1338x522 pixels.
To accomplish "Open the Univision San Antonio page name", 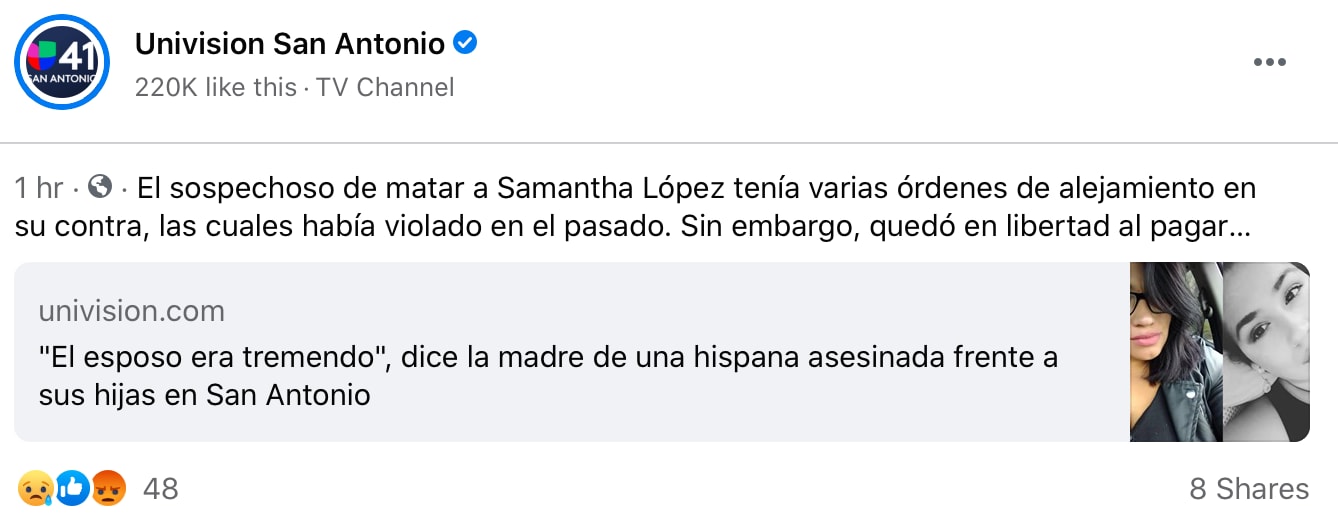I will (x=290, y=44).
